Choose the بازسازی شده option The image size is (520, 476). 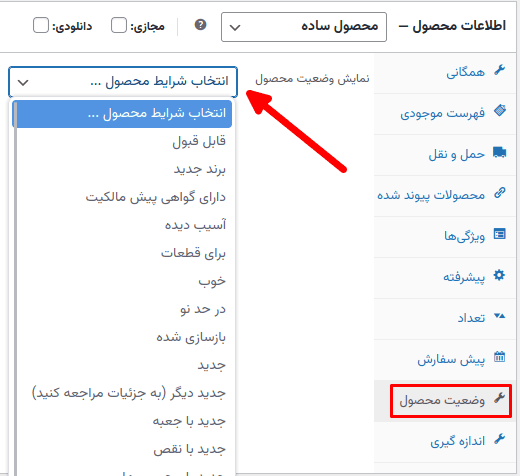point(122,338)
